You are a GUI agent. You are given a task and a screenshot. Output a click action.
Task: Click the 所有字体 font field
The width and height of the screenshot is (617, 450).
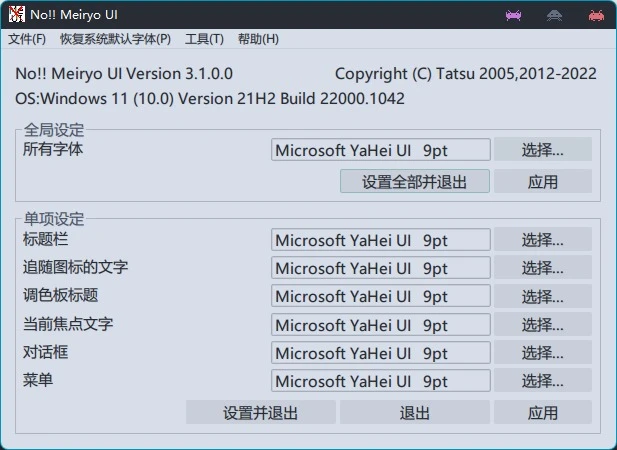[381, 149]
